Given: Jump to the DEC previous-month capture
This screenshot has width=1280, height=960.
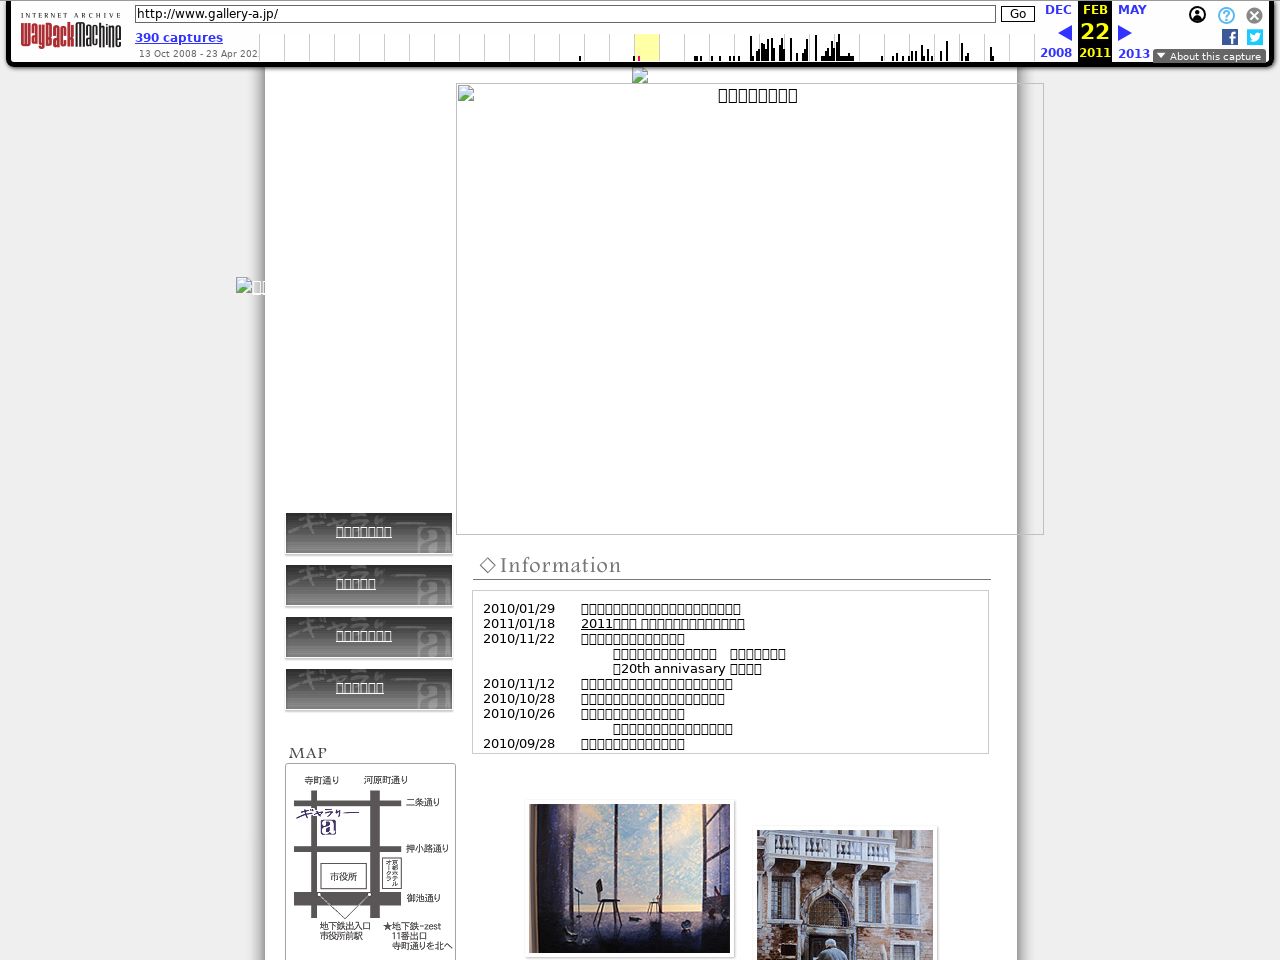Looking at the screenshot, I should (x=1058, y=10).
